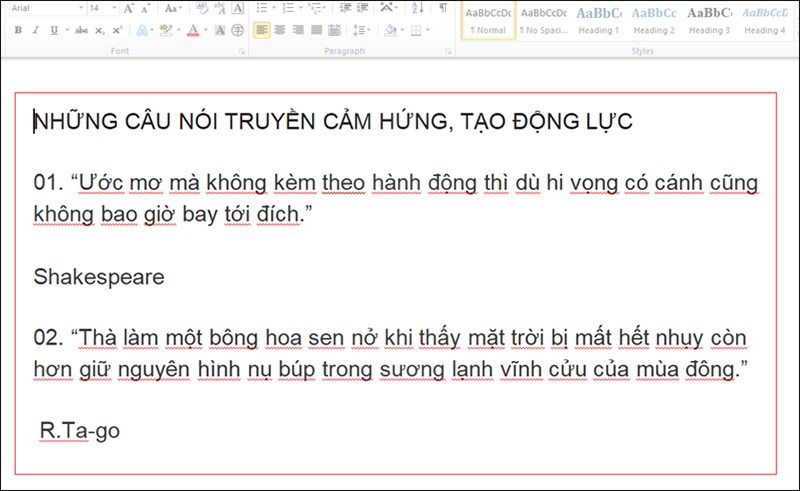Open the Change Case (Aa) menu
Image resolution: width=800 pixels, height=491 pixels.
coord(172,8)
